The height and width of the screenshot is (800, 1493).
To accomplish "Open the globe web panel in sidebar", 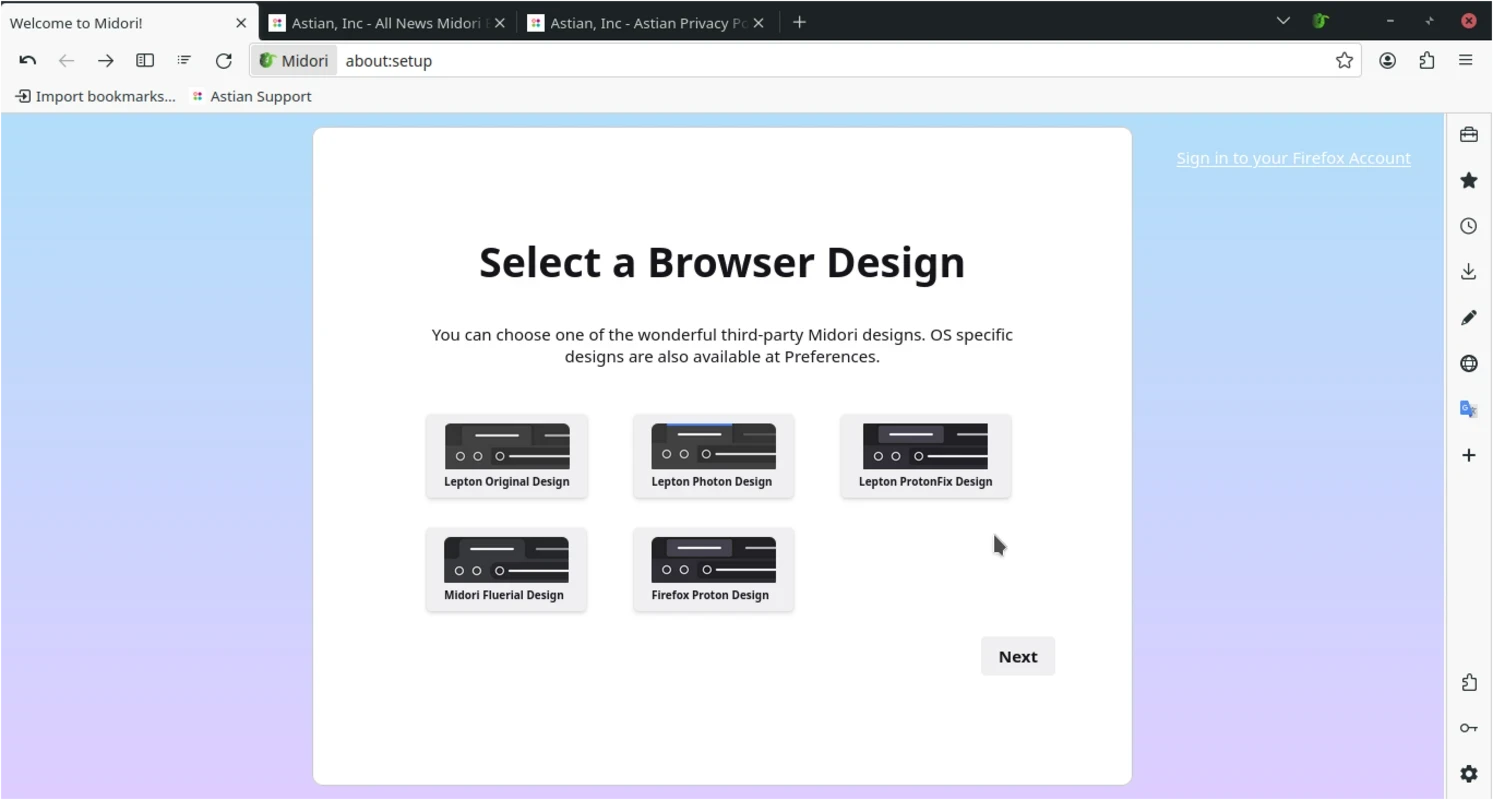I will (1469, 364).
